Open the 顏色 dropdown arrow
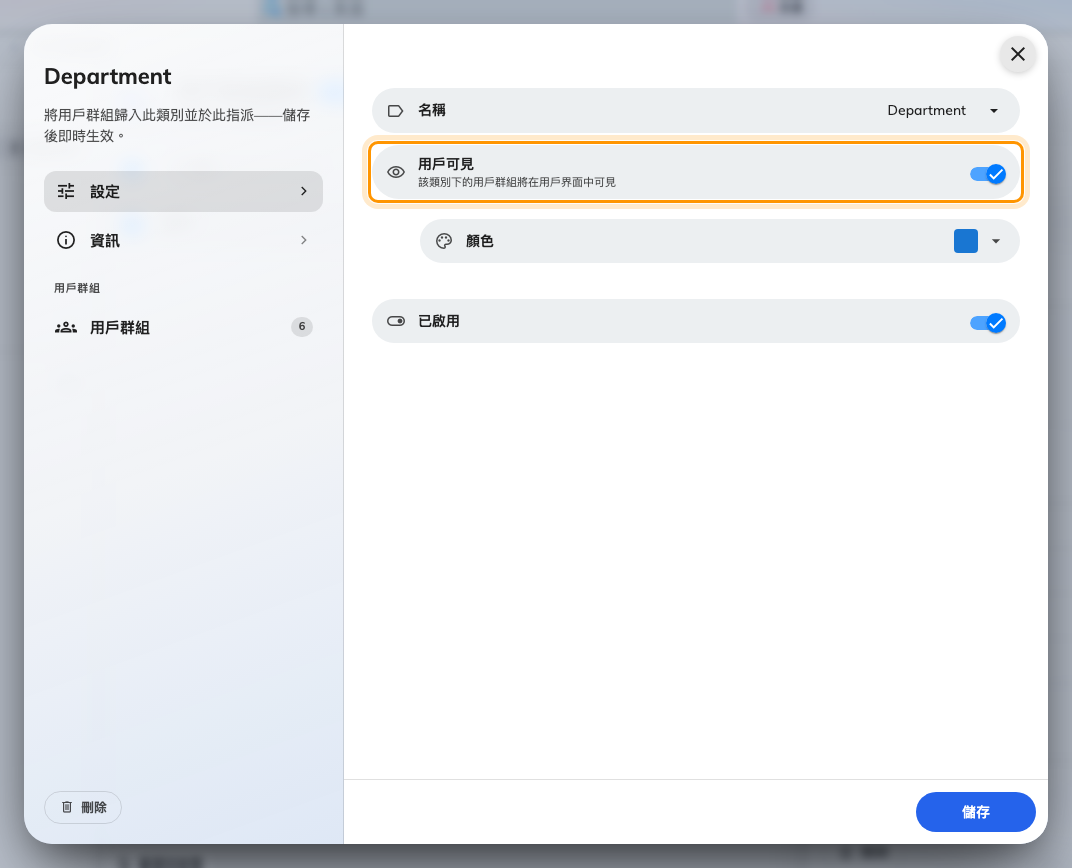Viewport: 1072px width, 868px height. click(x=996, y=241)
